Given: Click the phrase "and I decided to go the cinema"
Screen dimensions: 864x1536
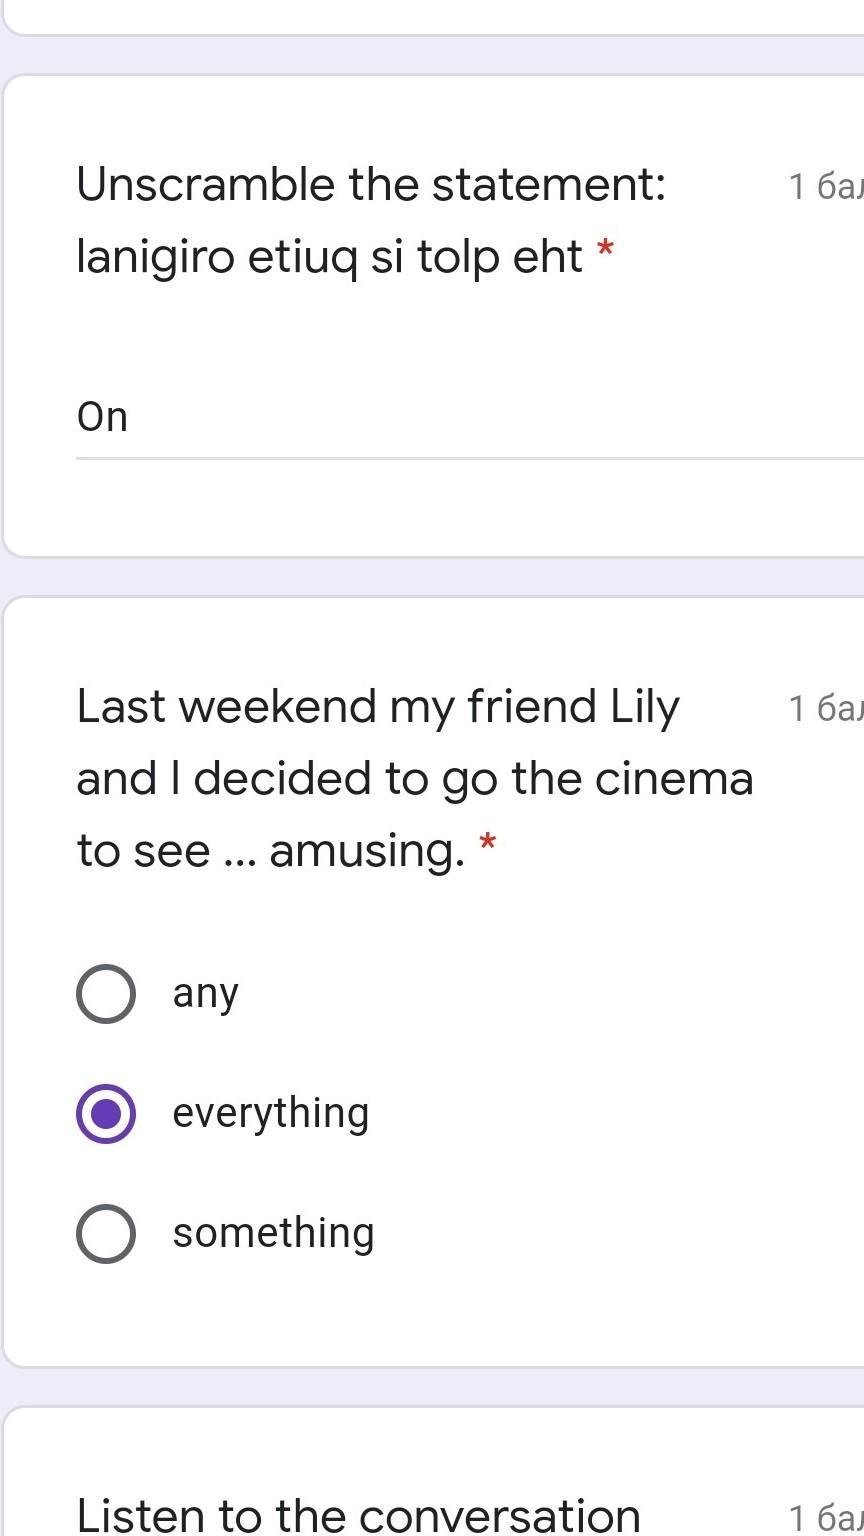Looking at the screenshot, I should click(x=415, y=779).
